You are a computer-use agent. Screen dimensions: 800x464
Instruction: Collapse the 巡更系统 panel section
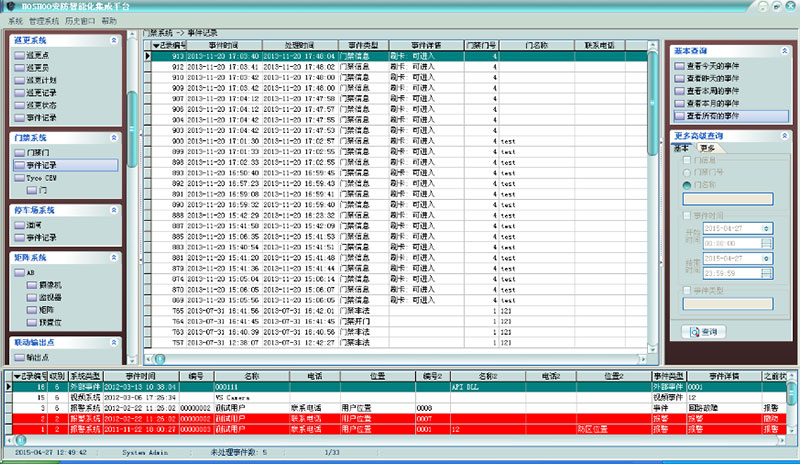pos(113,39)
